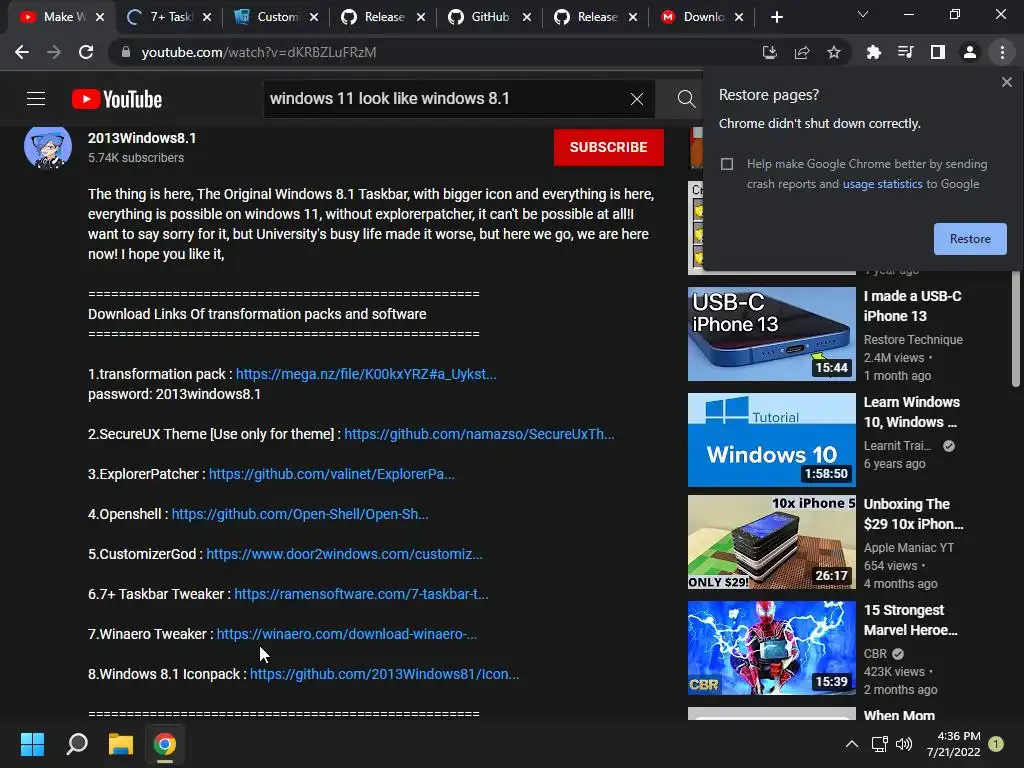1024x768 pixels.
Task: Open the USB-C iPhone 13 thumbnail
Action: tap(771, 334)
